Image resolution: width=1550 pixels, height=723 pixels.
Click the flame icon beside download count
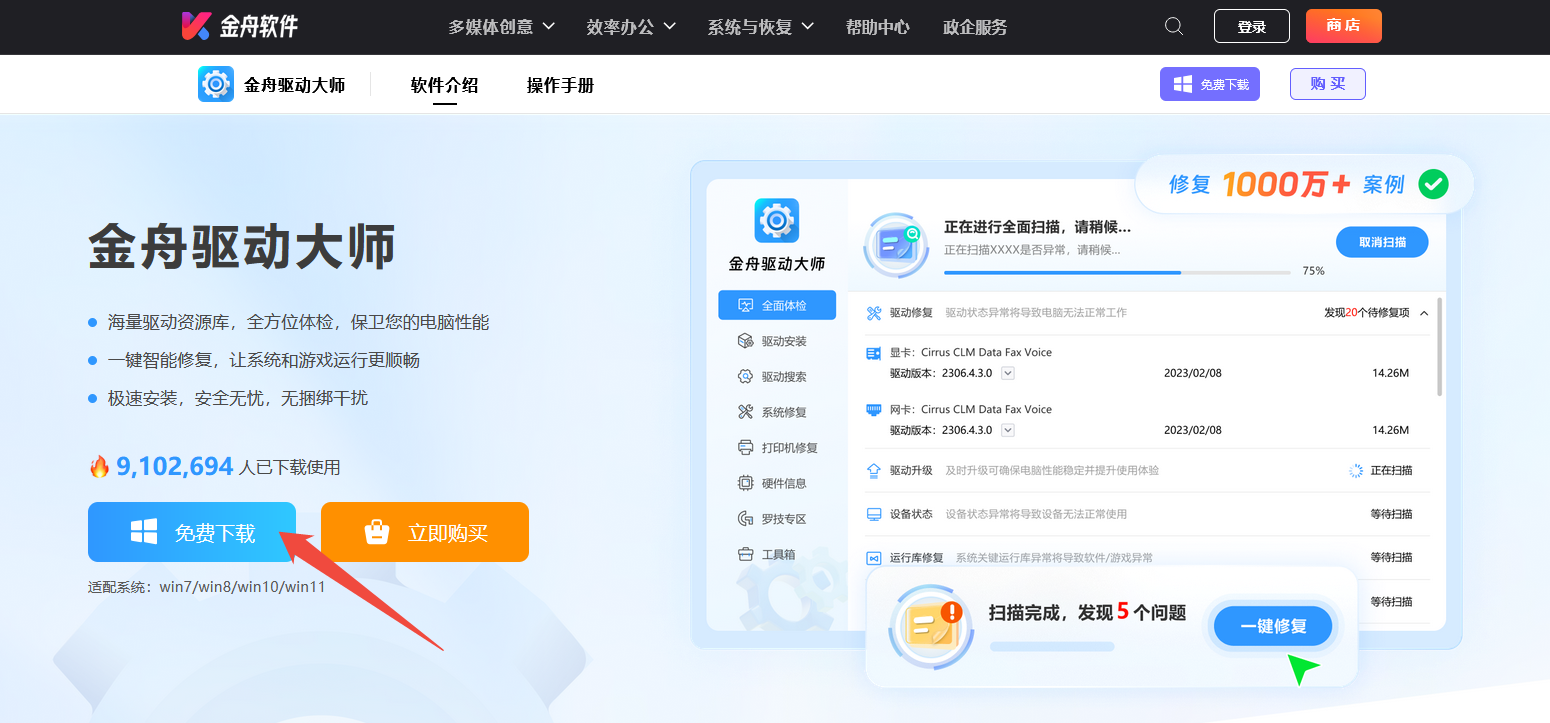(x=99, y=466)
